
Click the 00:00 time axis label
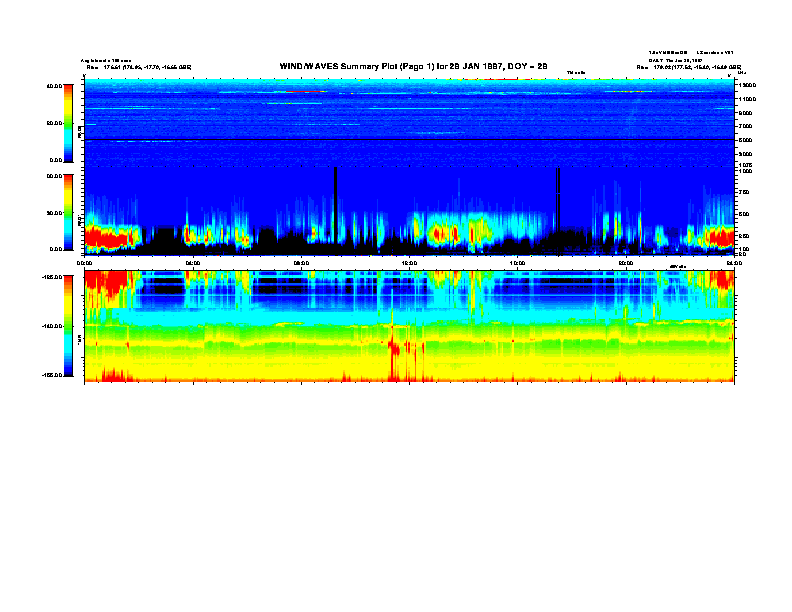click(x=85, y=263)
